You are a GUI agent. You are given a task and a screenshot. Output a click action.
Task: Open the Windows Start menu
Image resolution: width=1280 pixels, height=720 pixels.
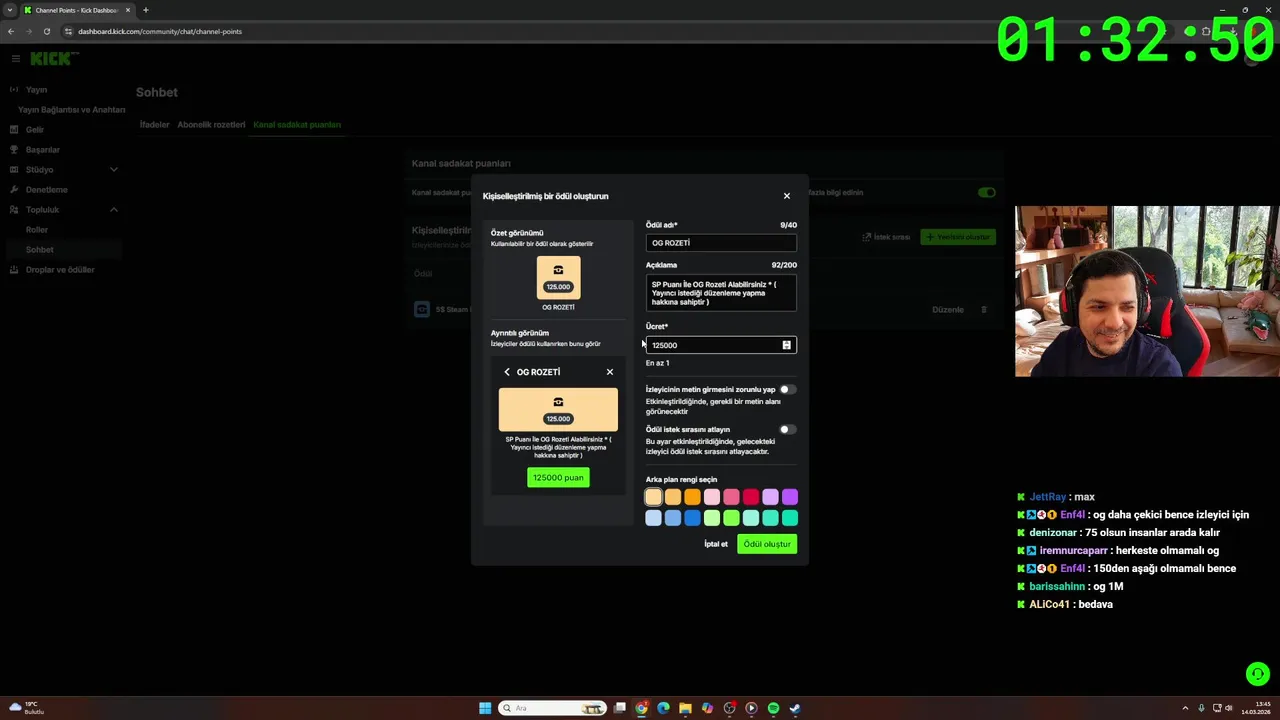coord(485,708)
